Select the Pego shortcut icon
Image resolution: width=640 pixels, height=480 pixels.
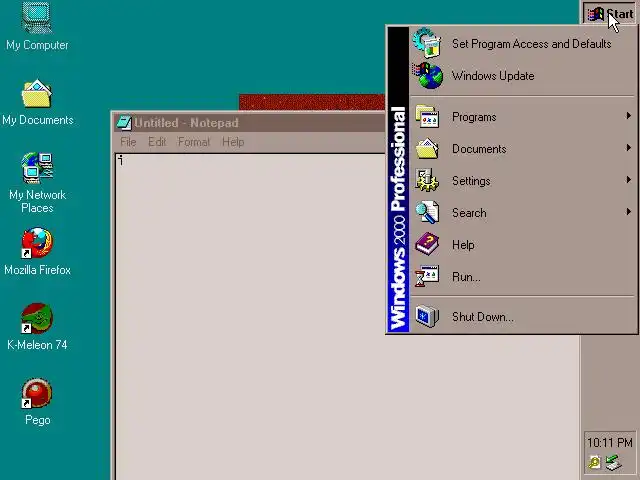(37, 393)
